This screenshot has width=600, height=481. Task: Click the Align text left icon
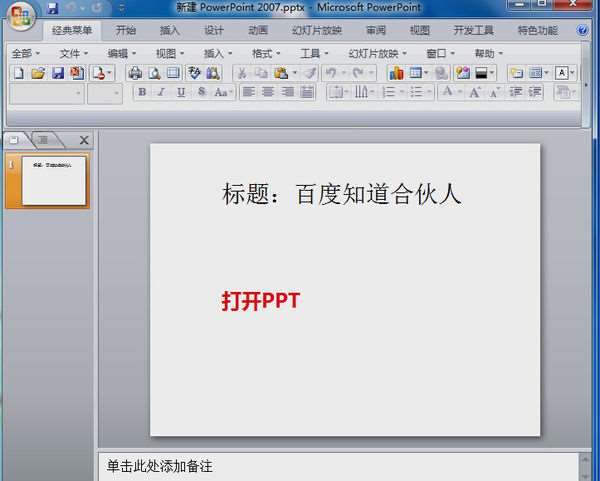click(249, 92)
